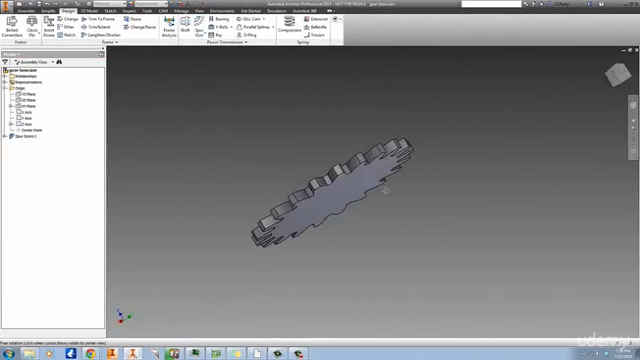Open the Windows Start button
Screen dimensions: 640x360
9,353
